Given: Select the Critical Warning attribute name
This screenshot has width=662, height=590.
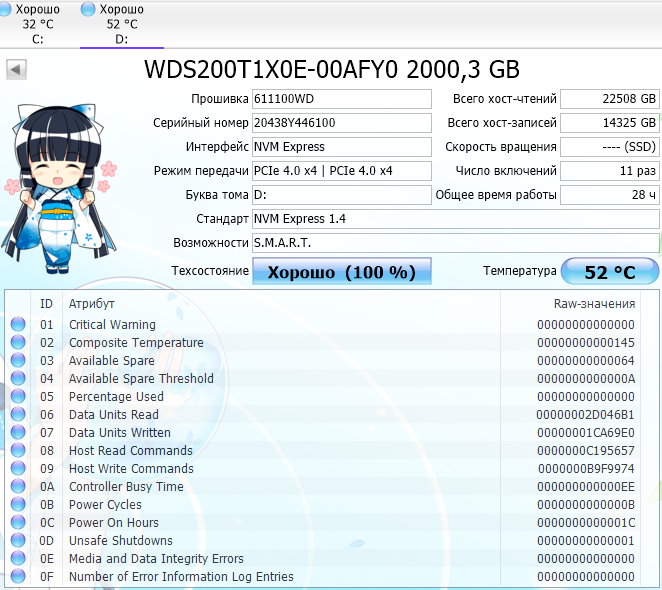Looking at the screenshot, I should pos(112,324).
